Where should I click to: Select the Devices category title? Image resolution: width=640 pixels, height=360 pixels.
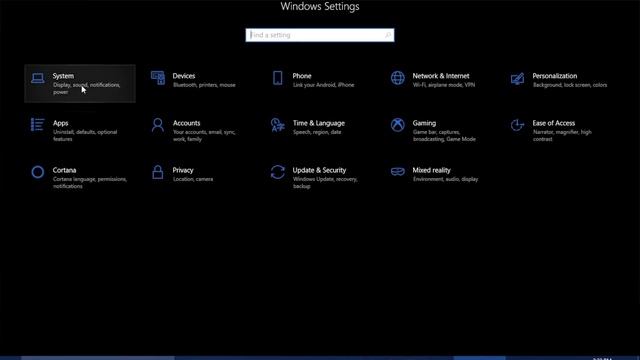click(x=184, y=76)
